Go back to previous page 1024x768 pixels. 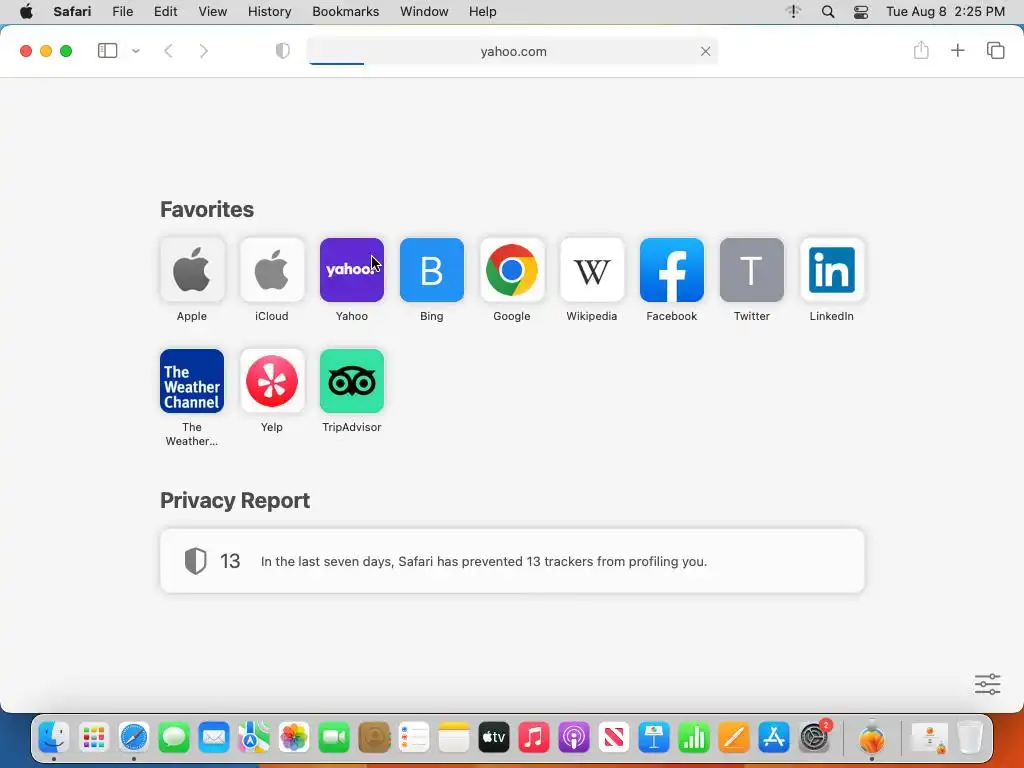(x=168, y=51)
